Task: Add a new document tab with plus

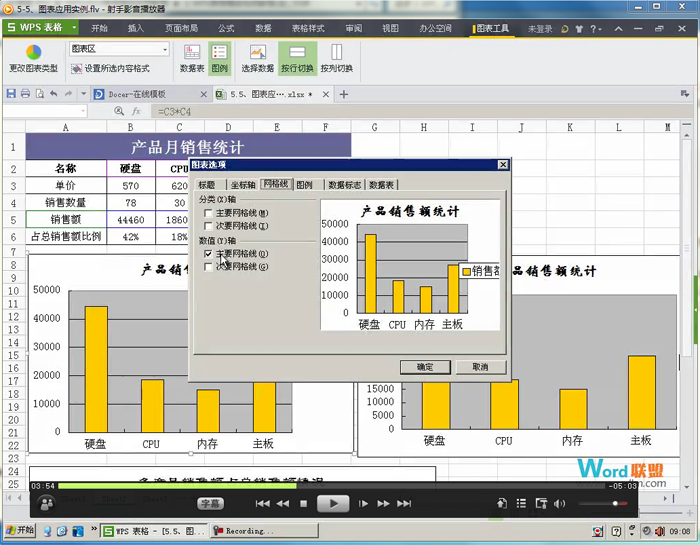Action: tap(344, 94)
